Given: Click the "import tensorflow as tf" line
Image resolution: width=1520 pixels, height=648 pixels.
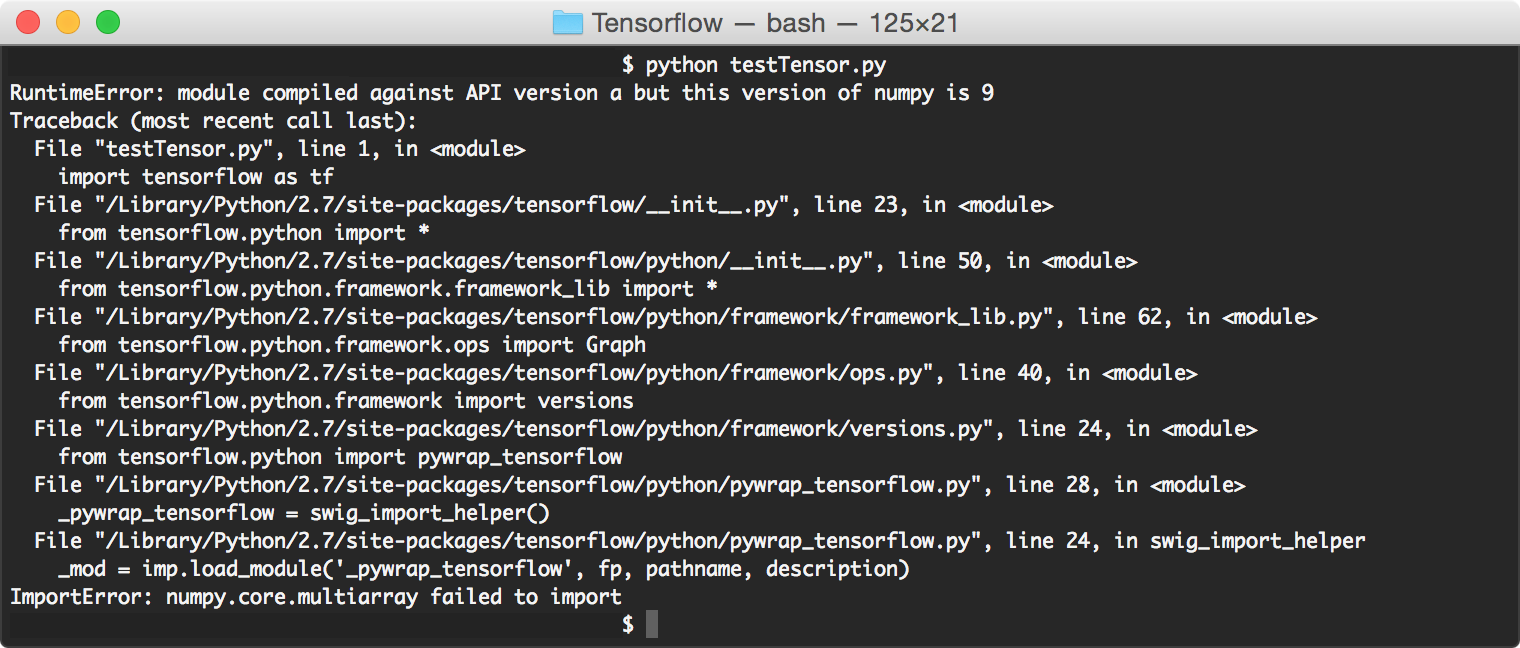Looking at the screenshot, I should [196, 177].
